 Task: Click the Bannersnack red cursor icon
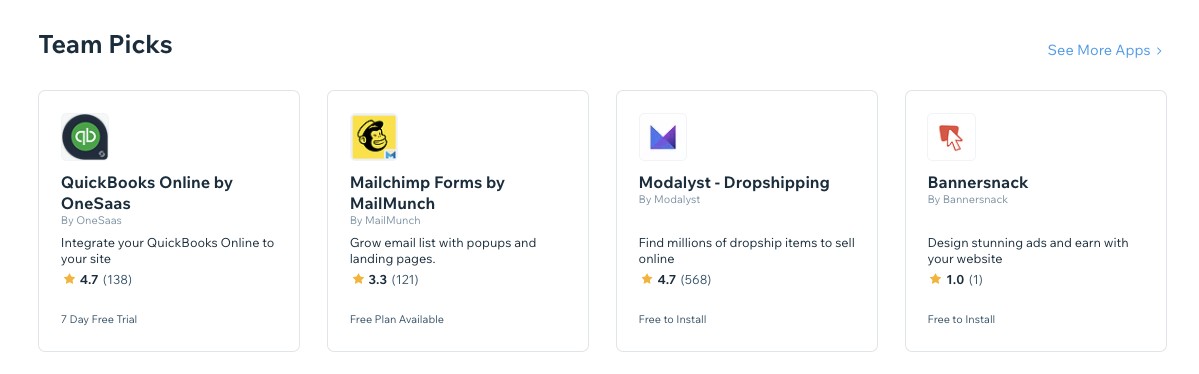point(951,137)
